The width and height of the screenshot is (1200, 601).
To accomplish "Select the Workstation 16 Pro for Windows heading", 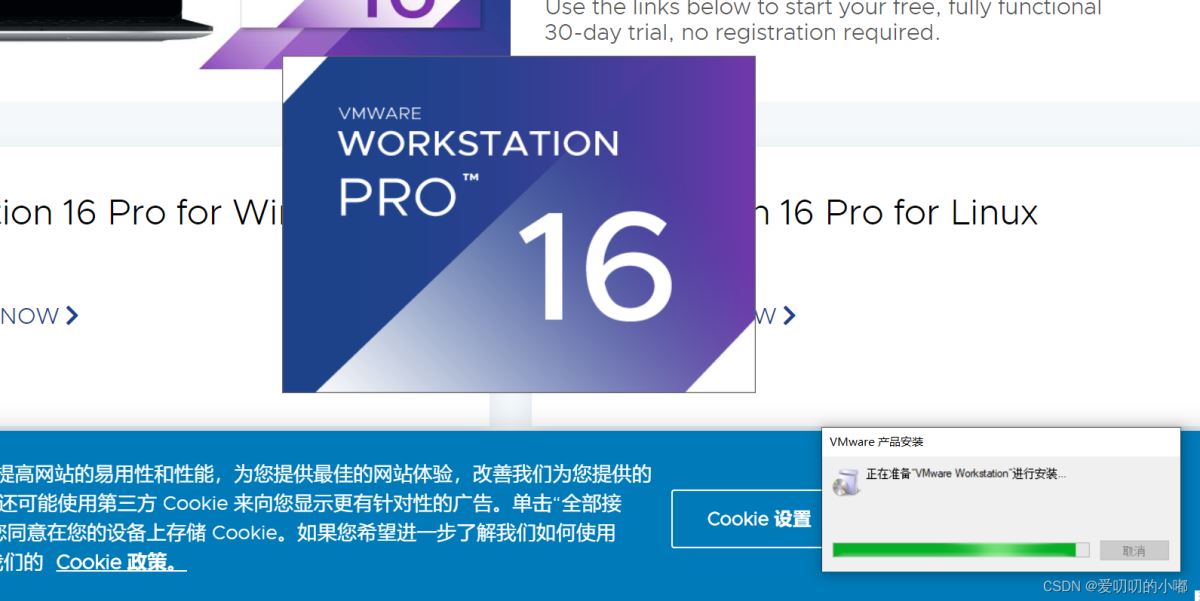I will pyautogui.click(x=141, y=212).
